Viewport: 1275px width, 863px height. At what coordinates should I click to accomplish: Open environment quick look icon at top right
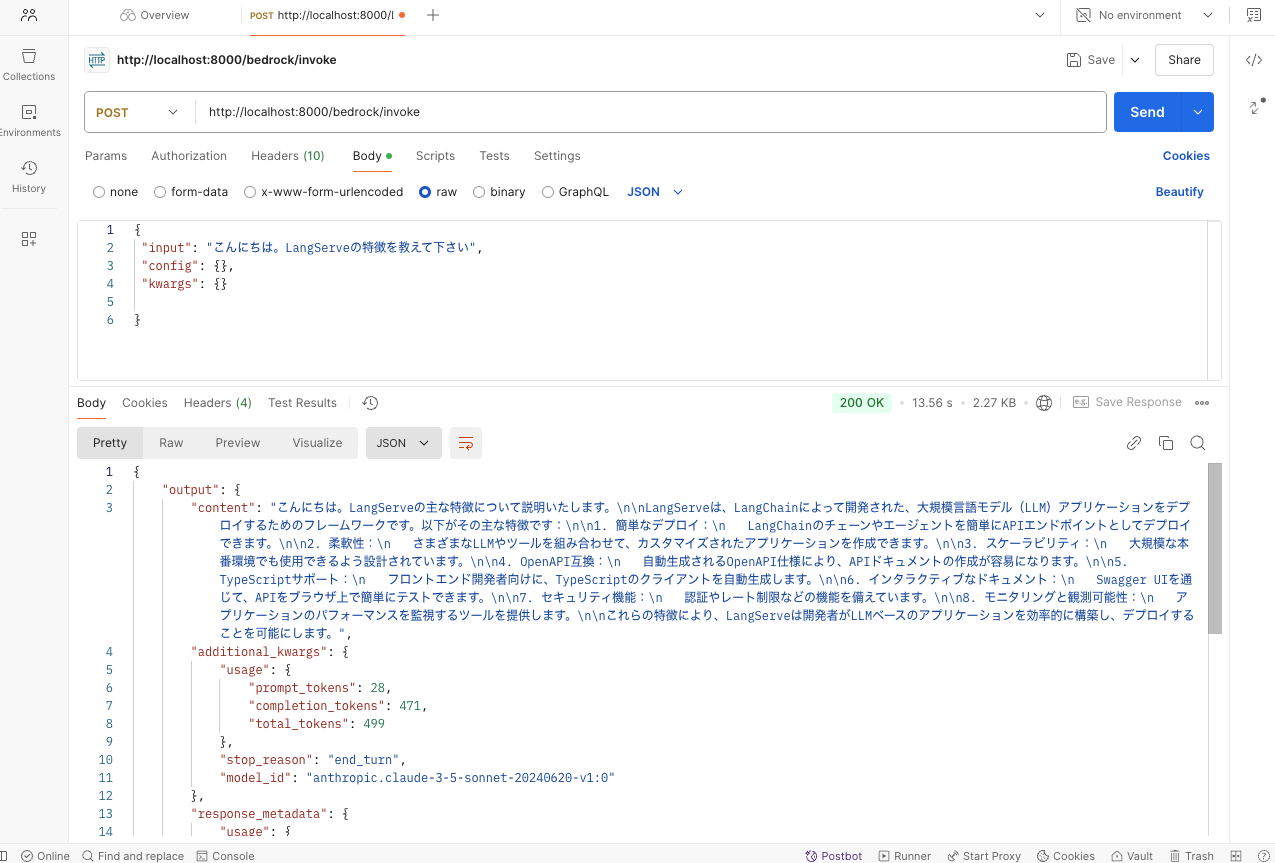coord(1254,15)
